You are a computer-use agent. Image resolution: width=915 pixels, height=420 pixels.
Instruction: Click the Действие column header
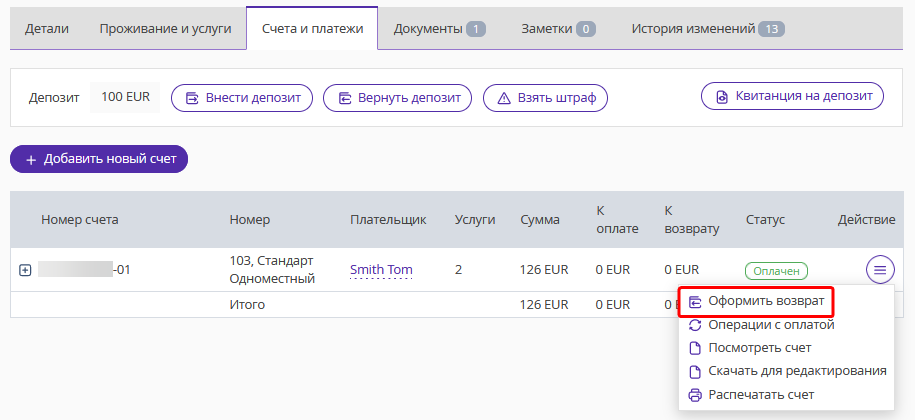click(867, 220)
